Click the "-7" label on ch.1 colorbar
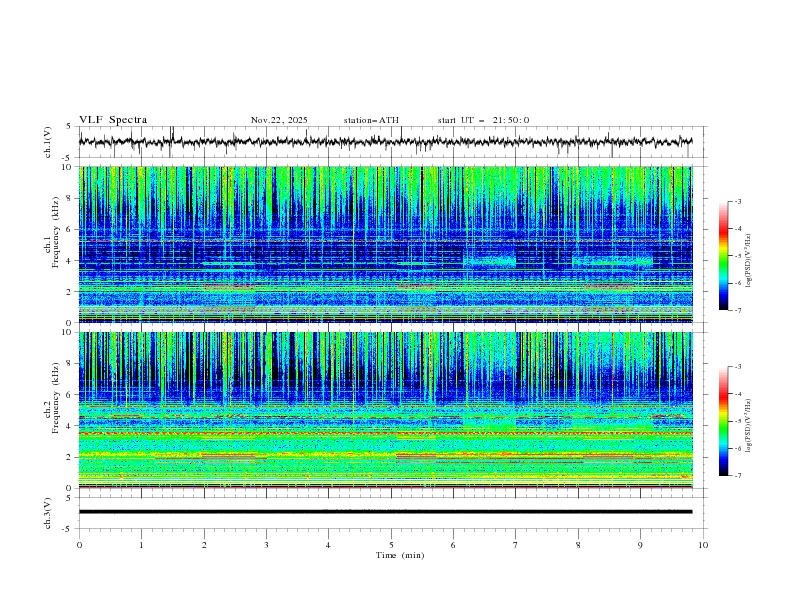 click(737, 310)
